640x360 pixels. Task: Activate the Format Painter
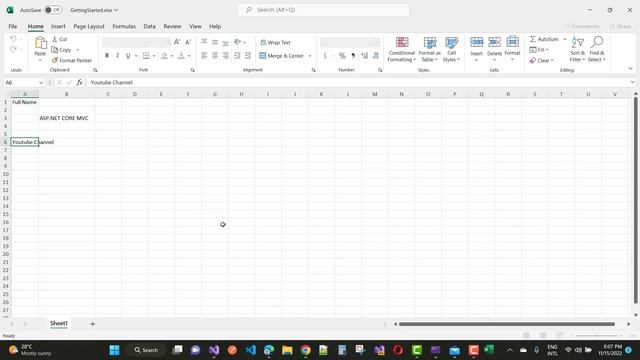[71, 60]
